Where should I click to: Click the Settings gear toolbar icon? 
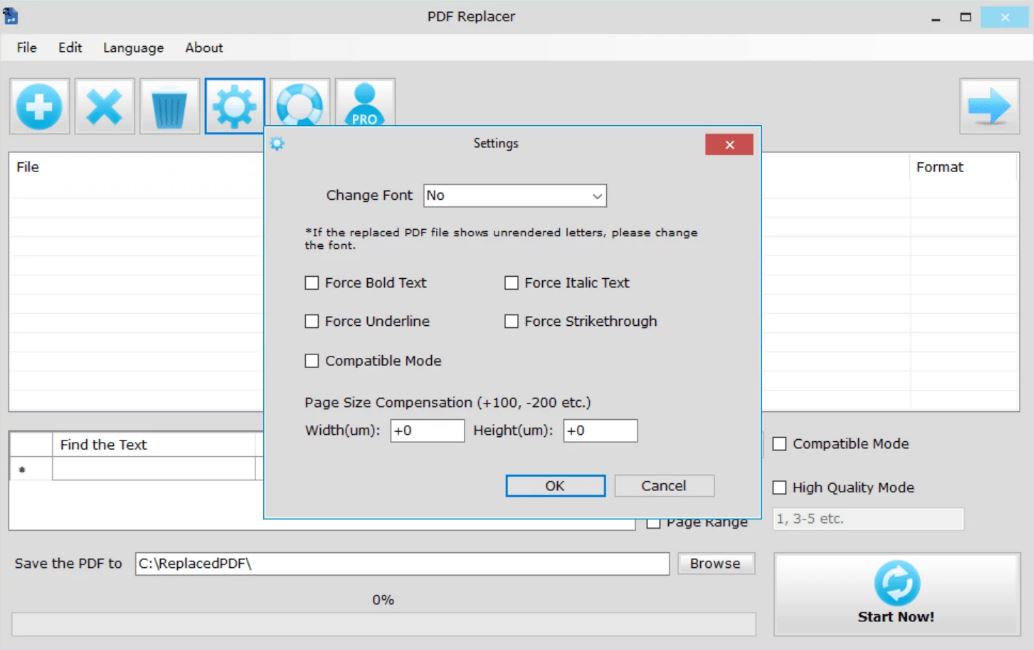click(235, 107)
